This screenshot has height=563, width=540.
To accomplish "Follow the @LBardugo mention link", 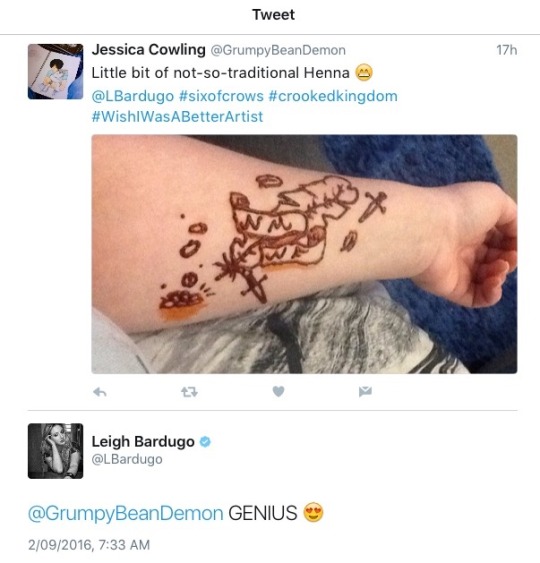I will click(132, 96).
